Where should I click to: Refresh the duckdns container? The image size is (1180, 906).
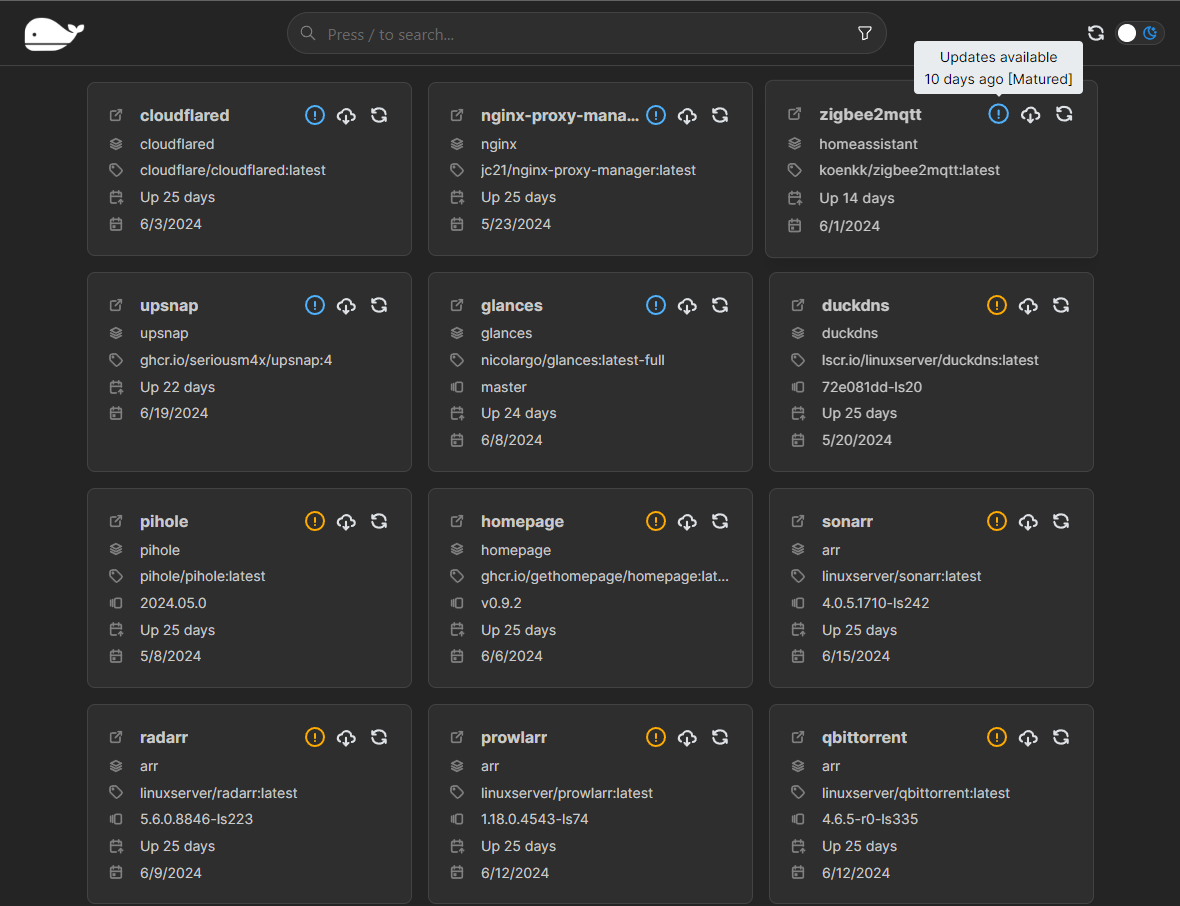[1060, 305]
